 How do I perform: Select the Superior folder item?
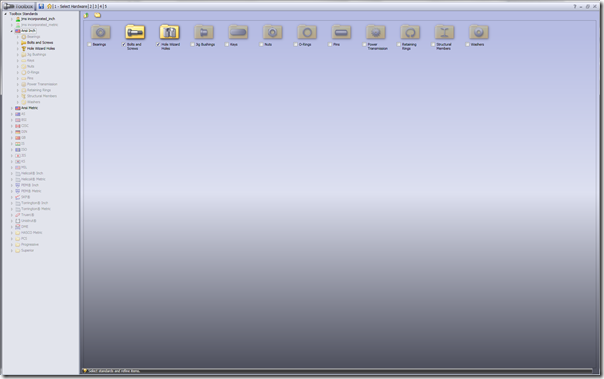tap(27, 251)
